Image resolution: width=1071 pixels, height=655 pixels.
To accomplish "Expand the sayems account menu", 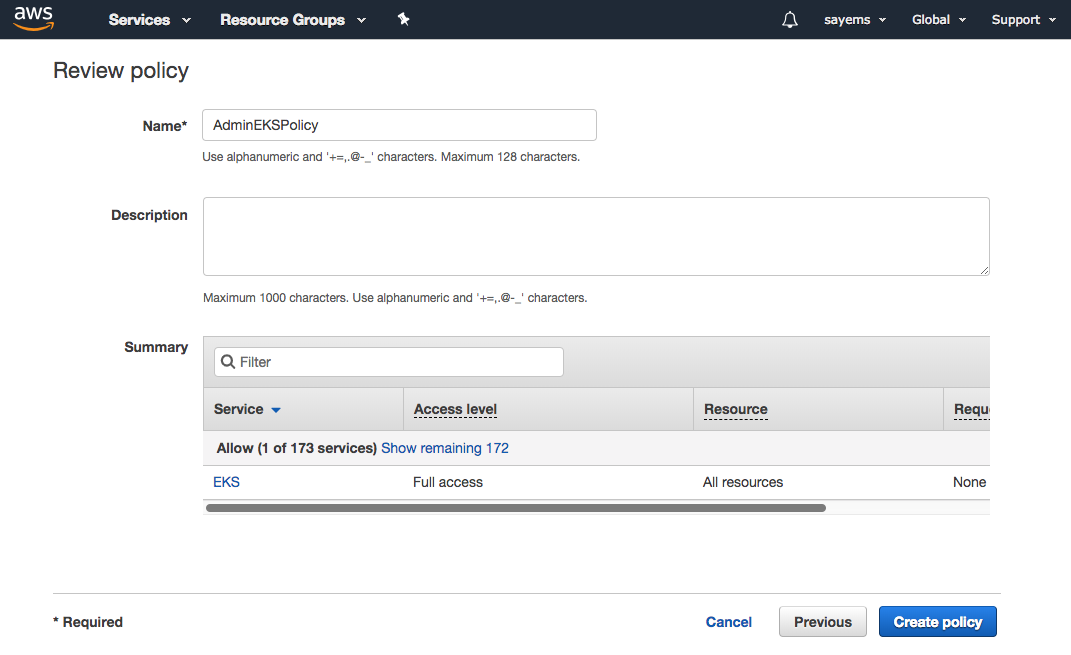I will pos(854,20).
